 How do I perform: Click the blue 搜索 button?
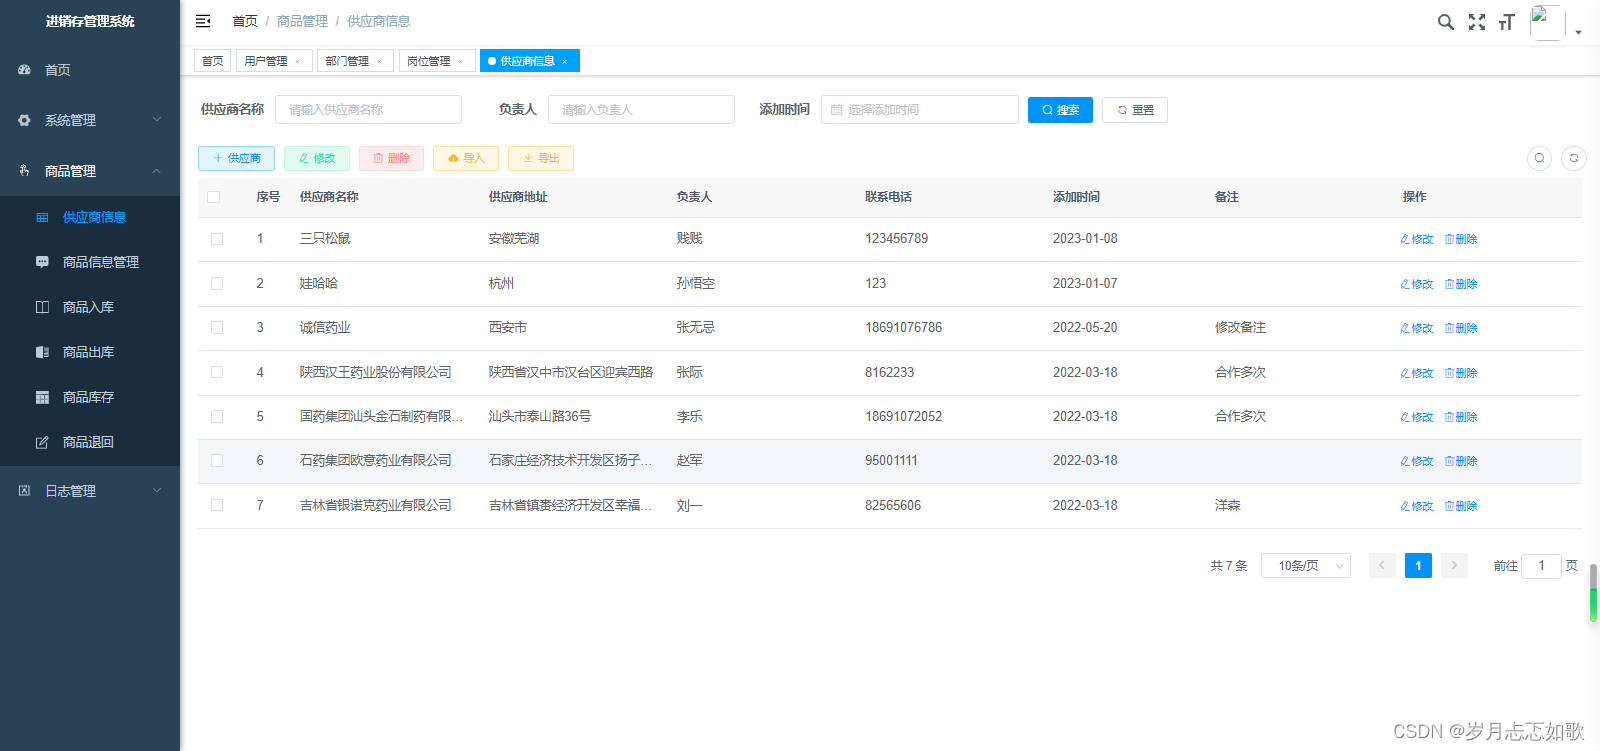[1060, 110]
